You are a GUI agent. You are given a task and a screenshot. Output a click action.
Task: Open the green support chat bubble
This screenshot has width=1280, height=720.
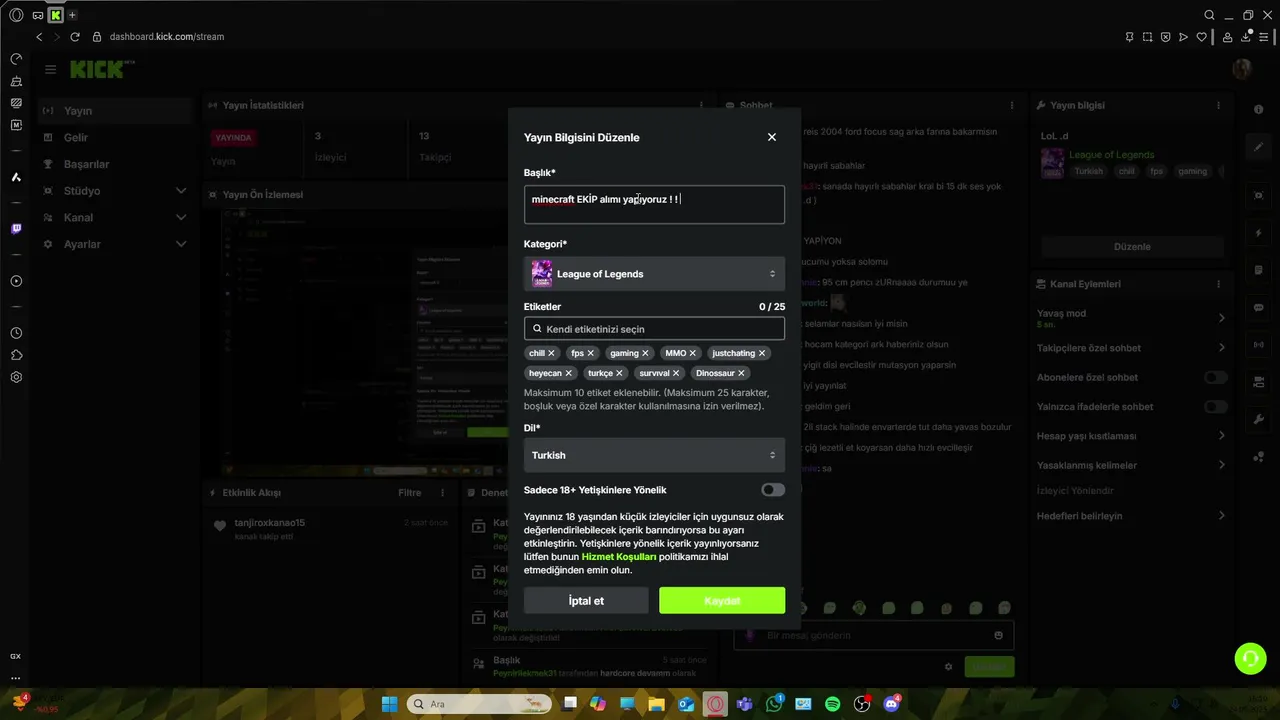pyautogui.click(x=1250, y=658)
